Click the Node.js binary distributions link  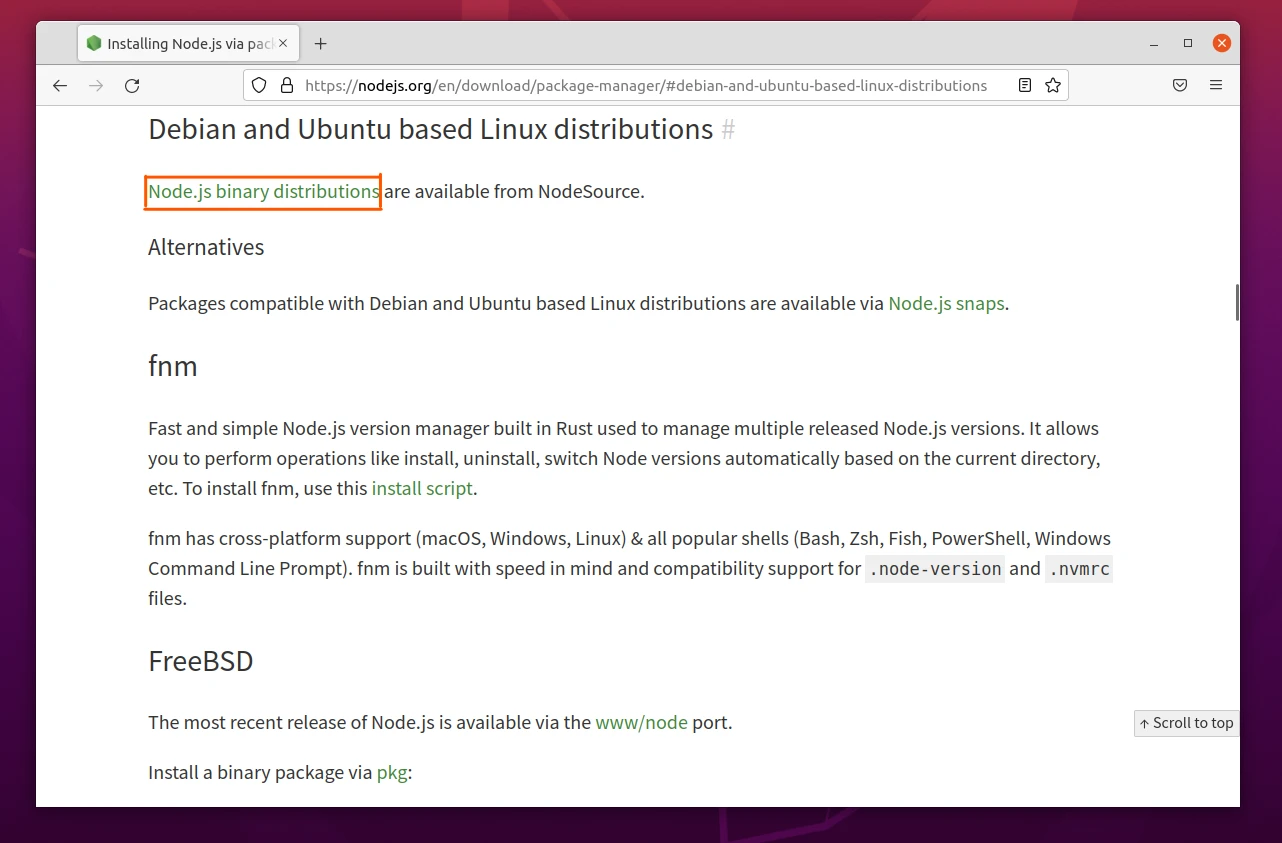tap(262, 191)
